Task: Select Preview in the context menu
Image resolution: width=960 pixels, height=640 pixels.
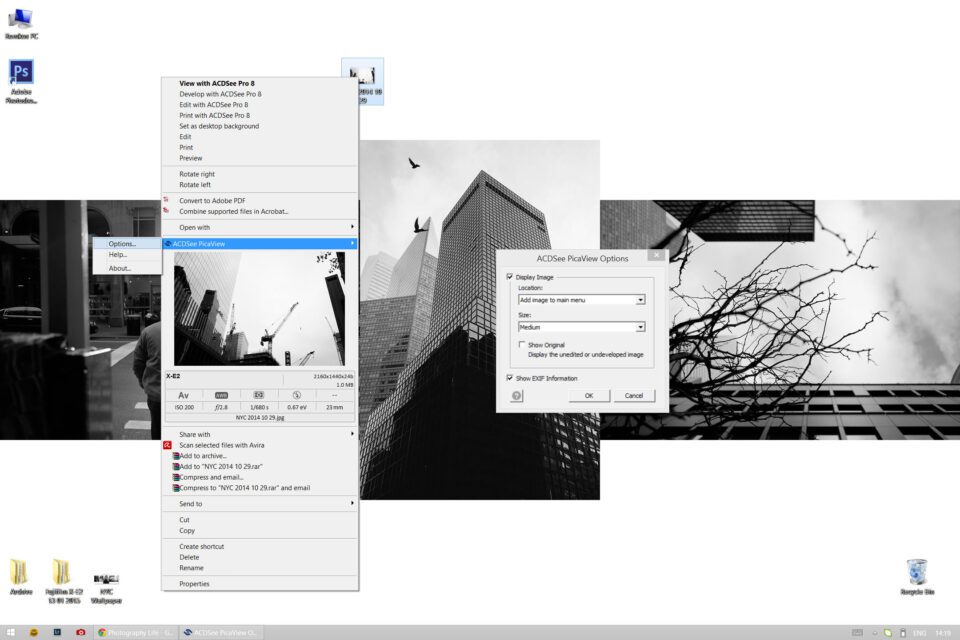Action: click(x=260, y=158)
